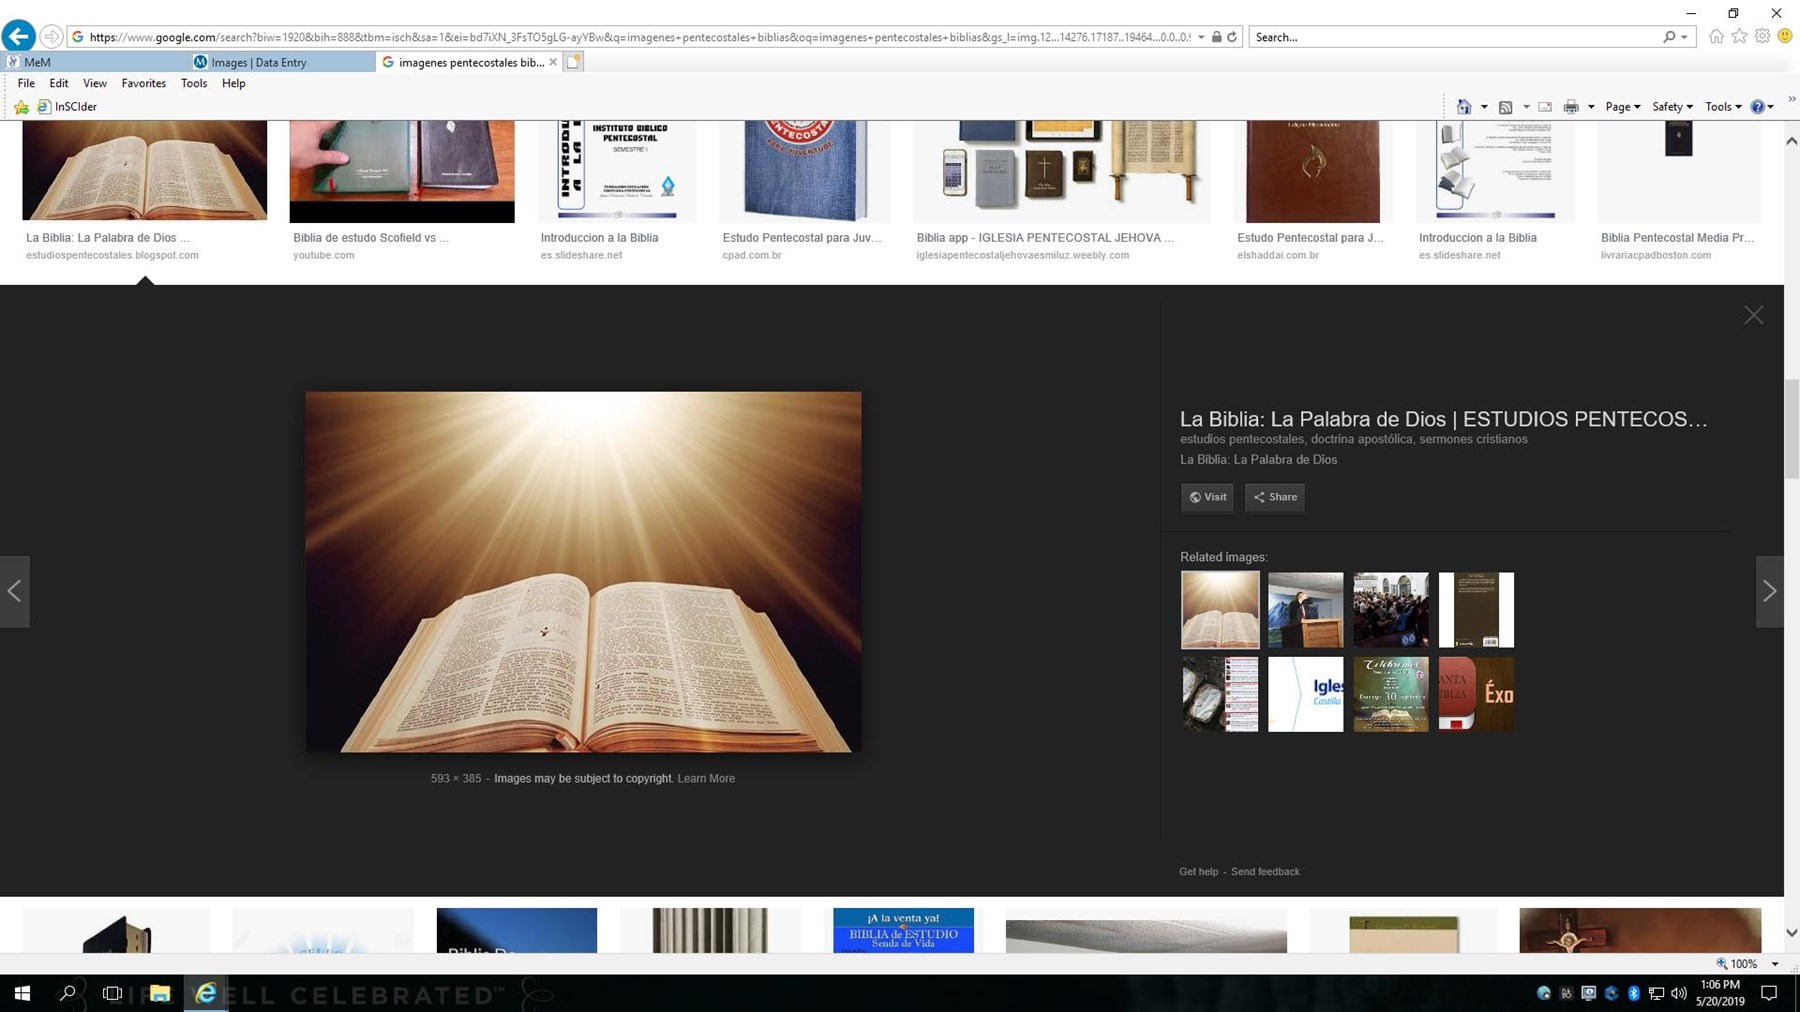The width and height of the screenshot is (1800, 1012).
Task: Open the command bar Tools dropdown
Action: point(1722,107)
